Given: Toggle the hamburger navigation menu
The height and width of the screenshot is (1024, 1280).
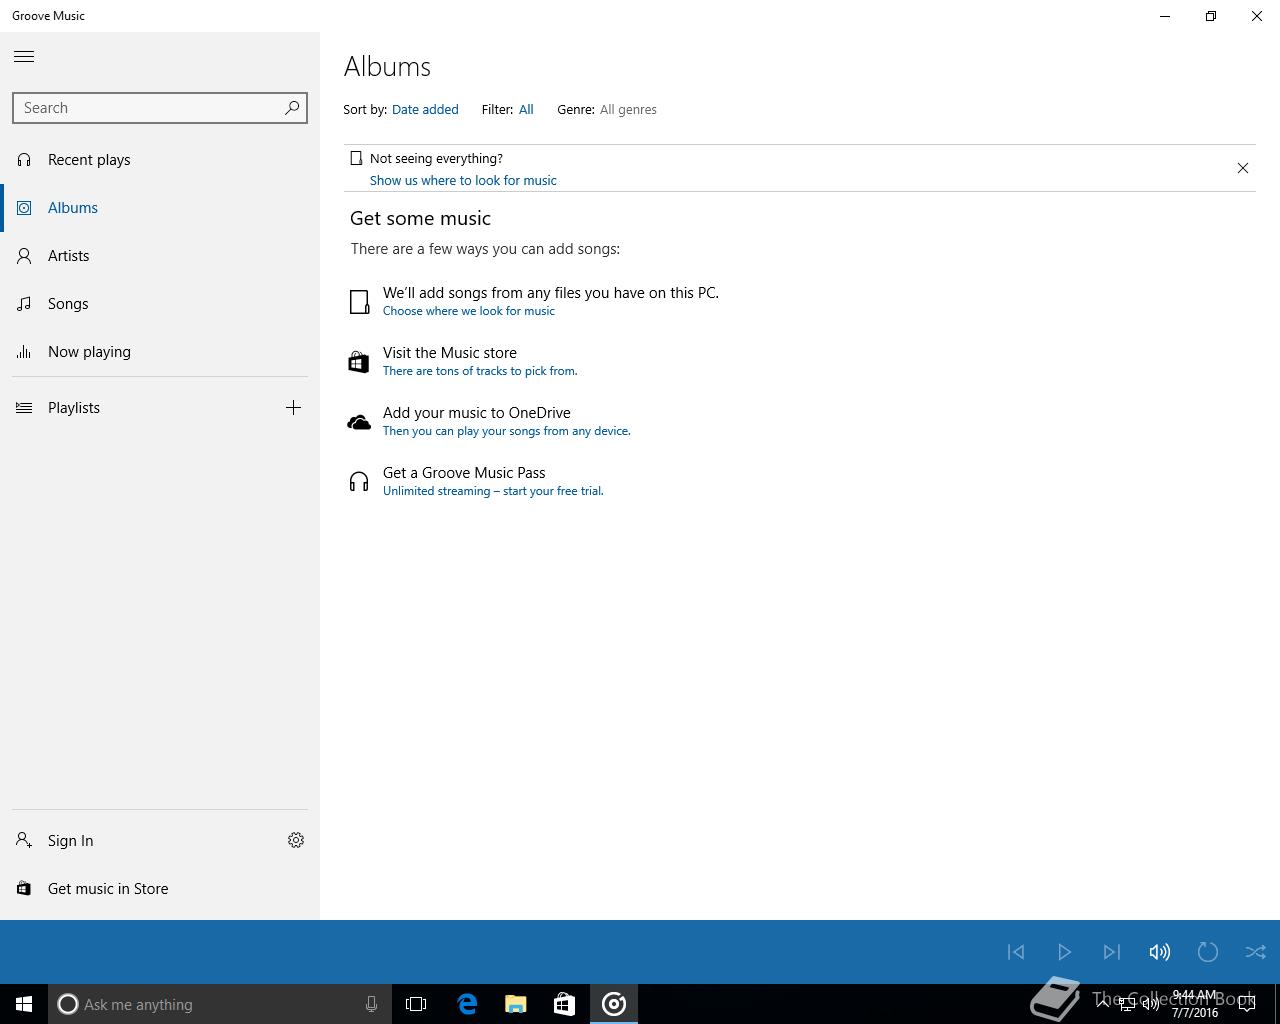Looking at the screenshot, I should (24, 56).
